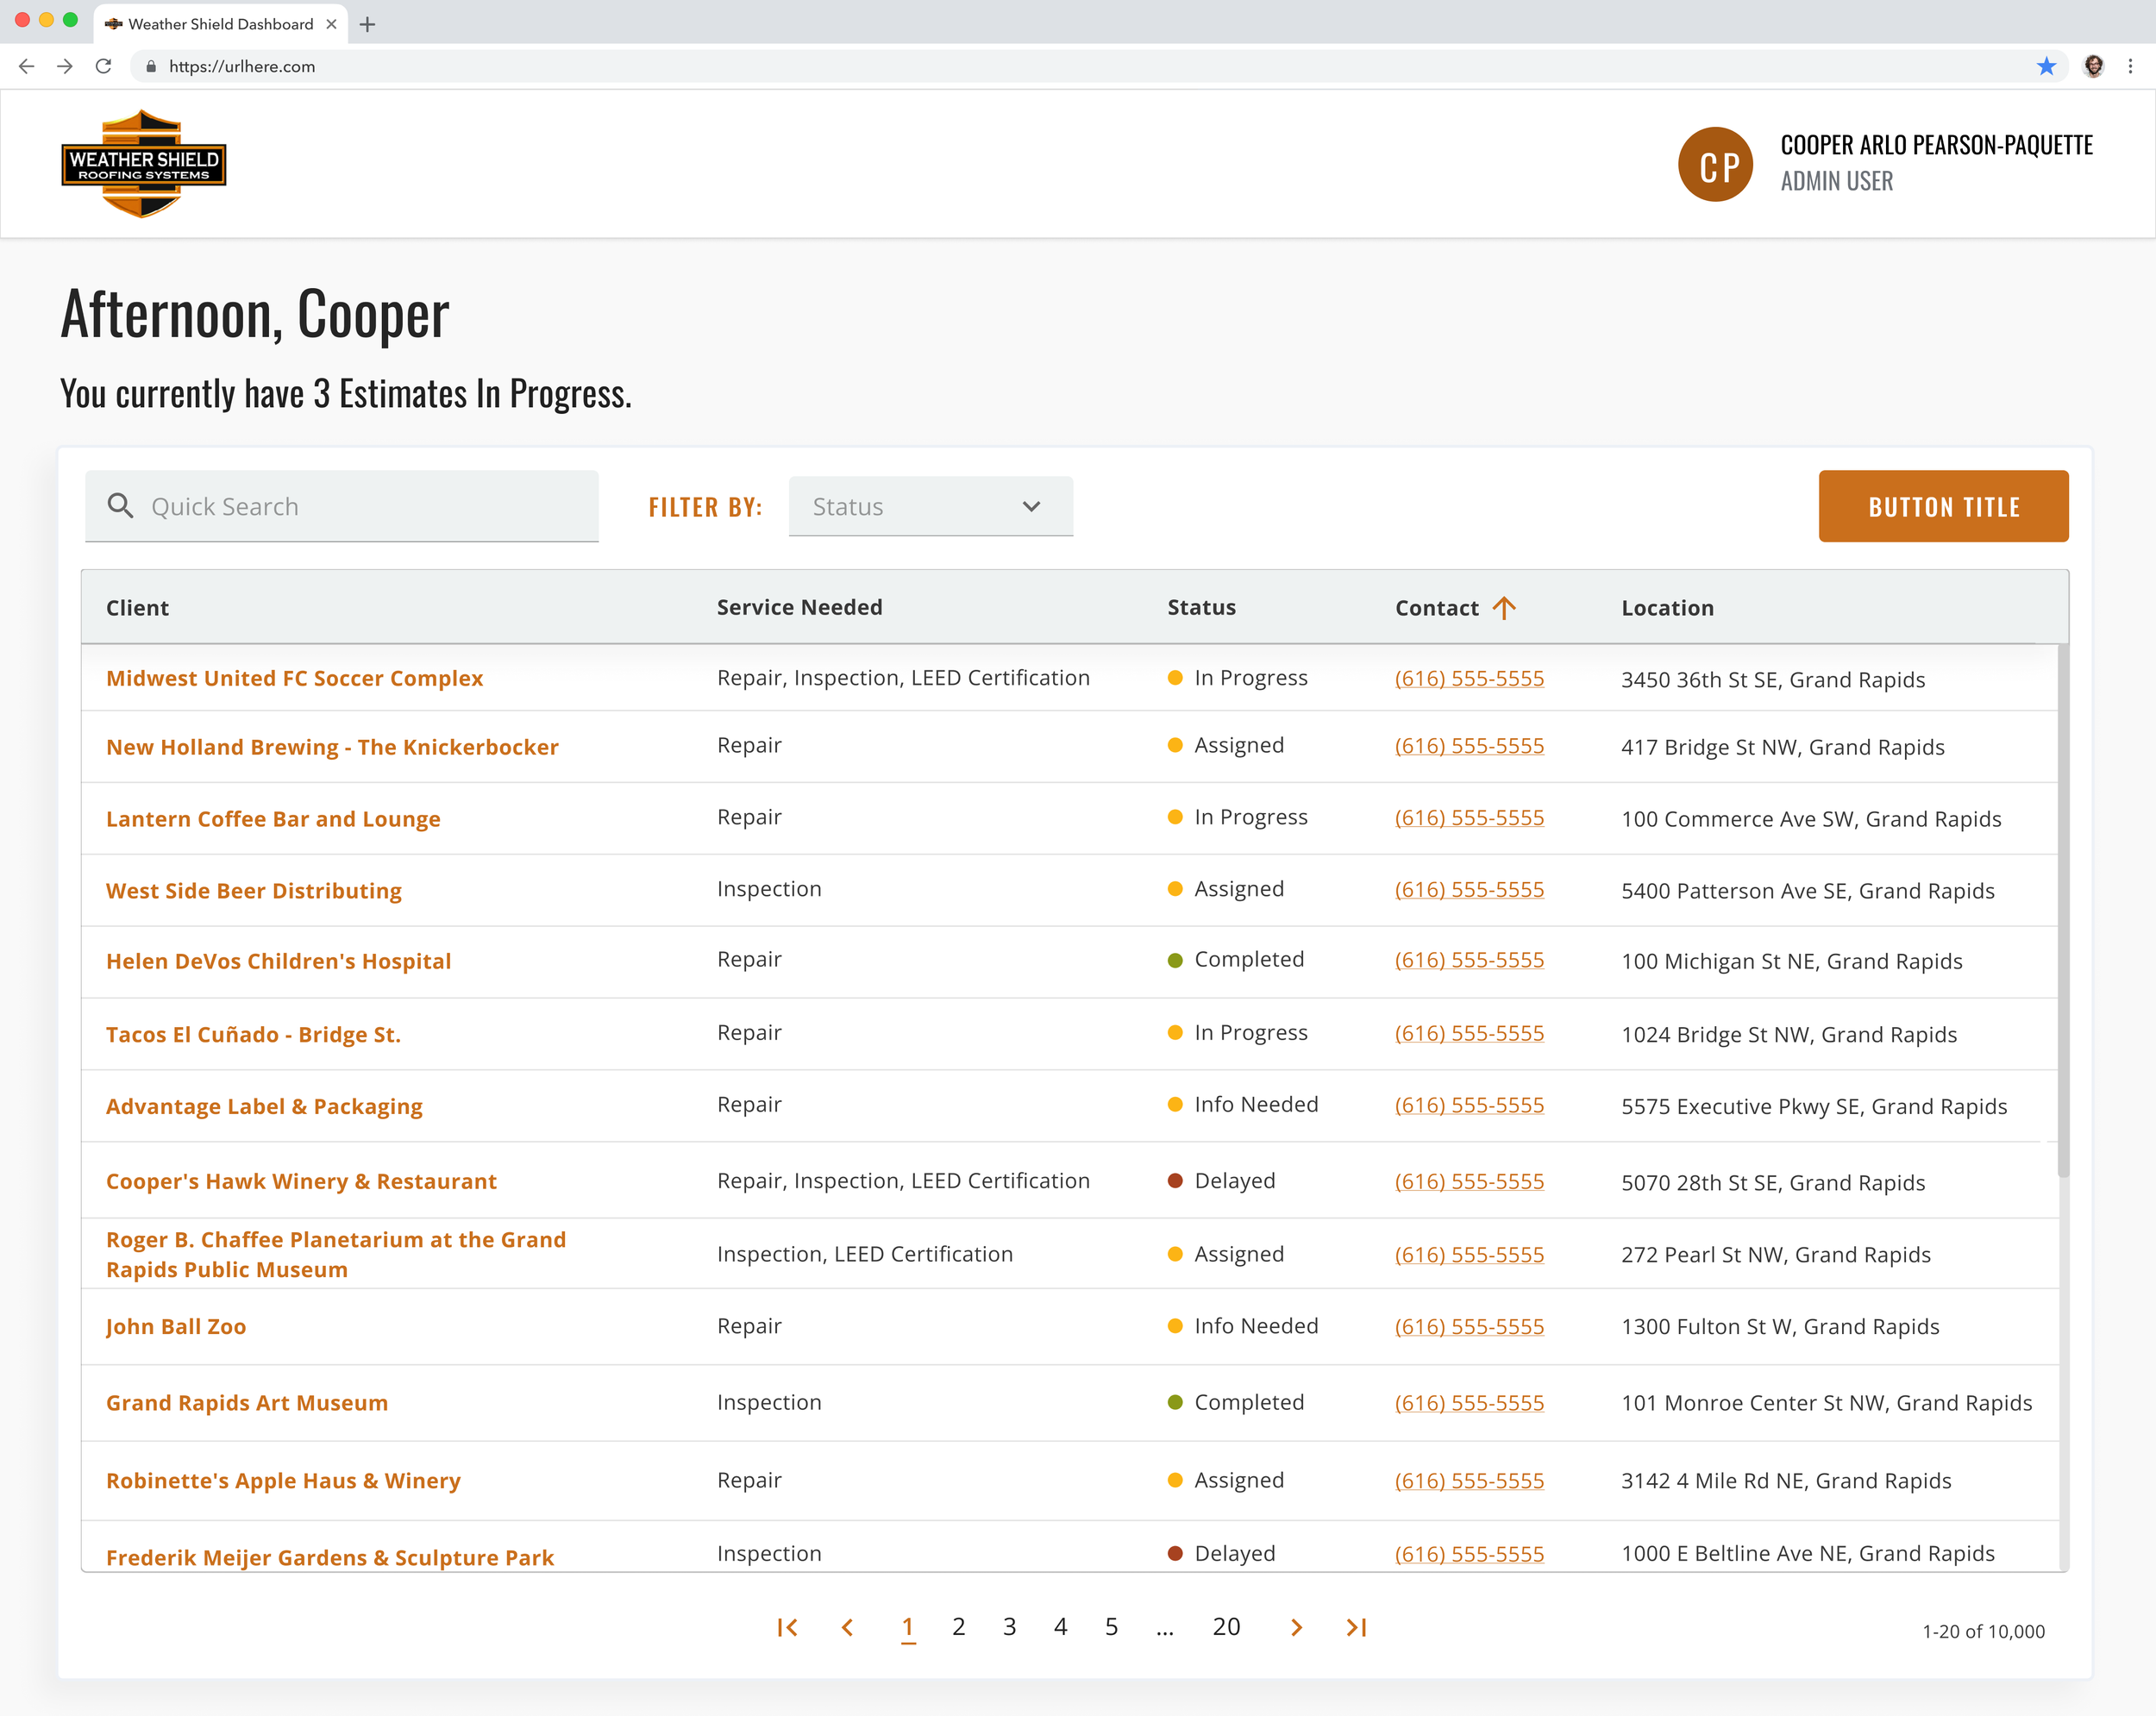Image resolution: width=2156 pixels, height=1716 pixels.
Task: Click the table vertical scrollbar
Action: (2063, 910)
